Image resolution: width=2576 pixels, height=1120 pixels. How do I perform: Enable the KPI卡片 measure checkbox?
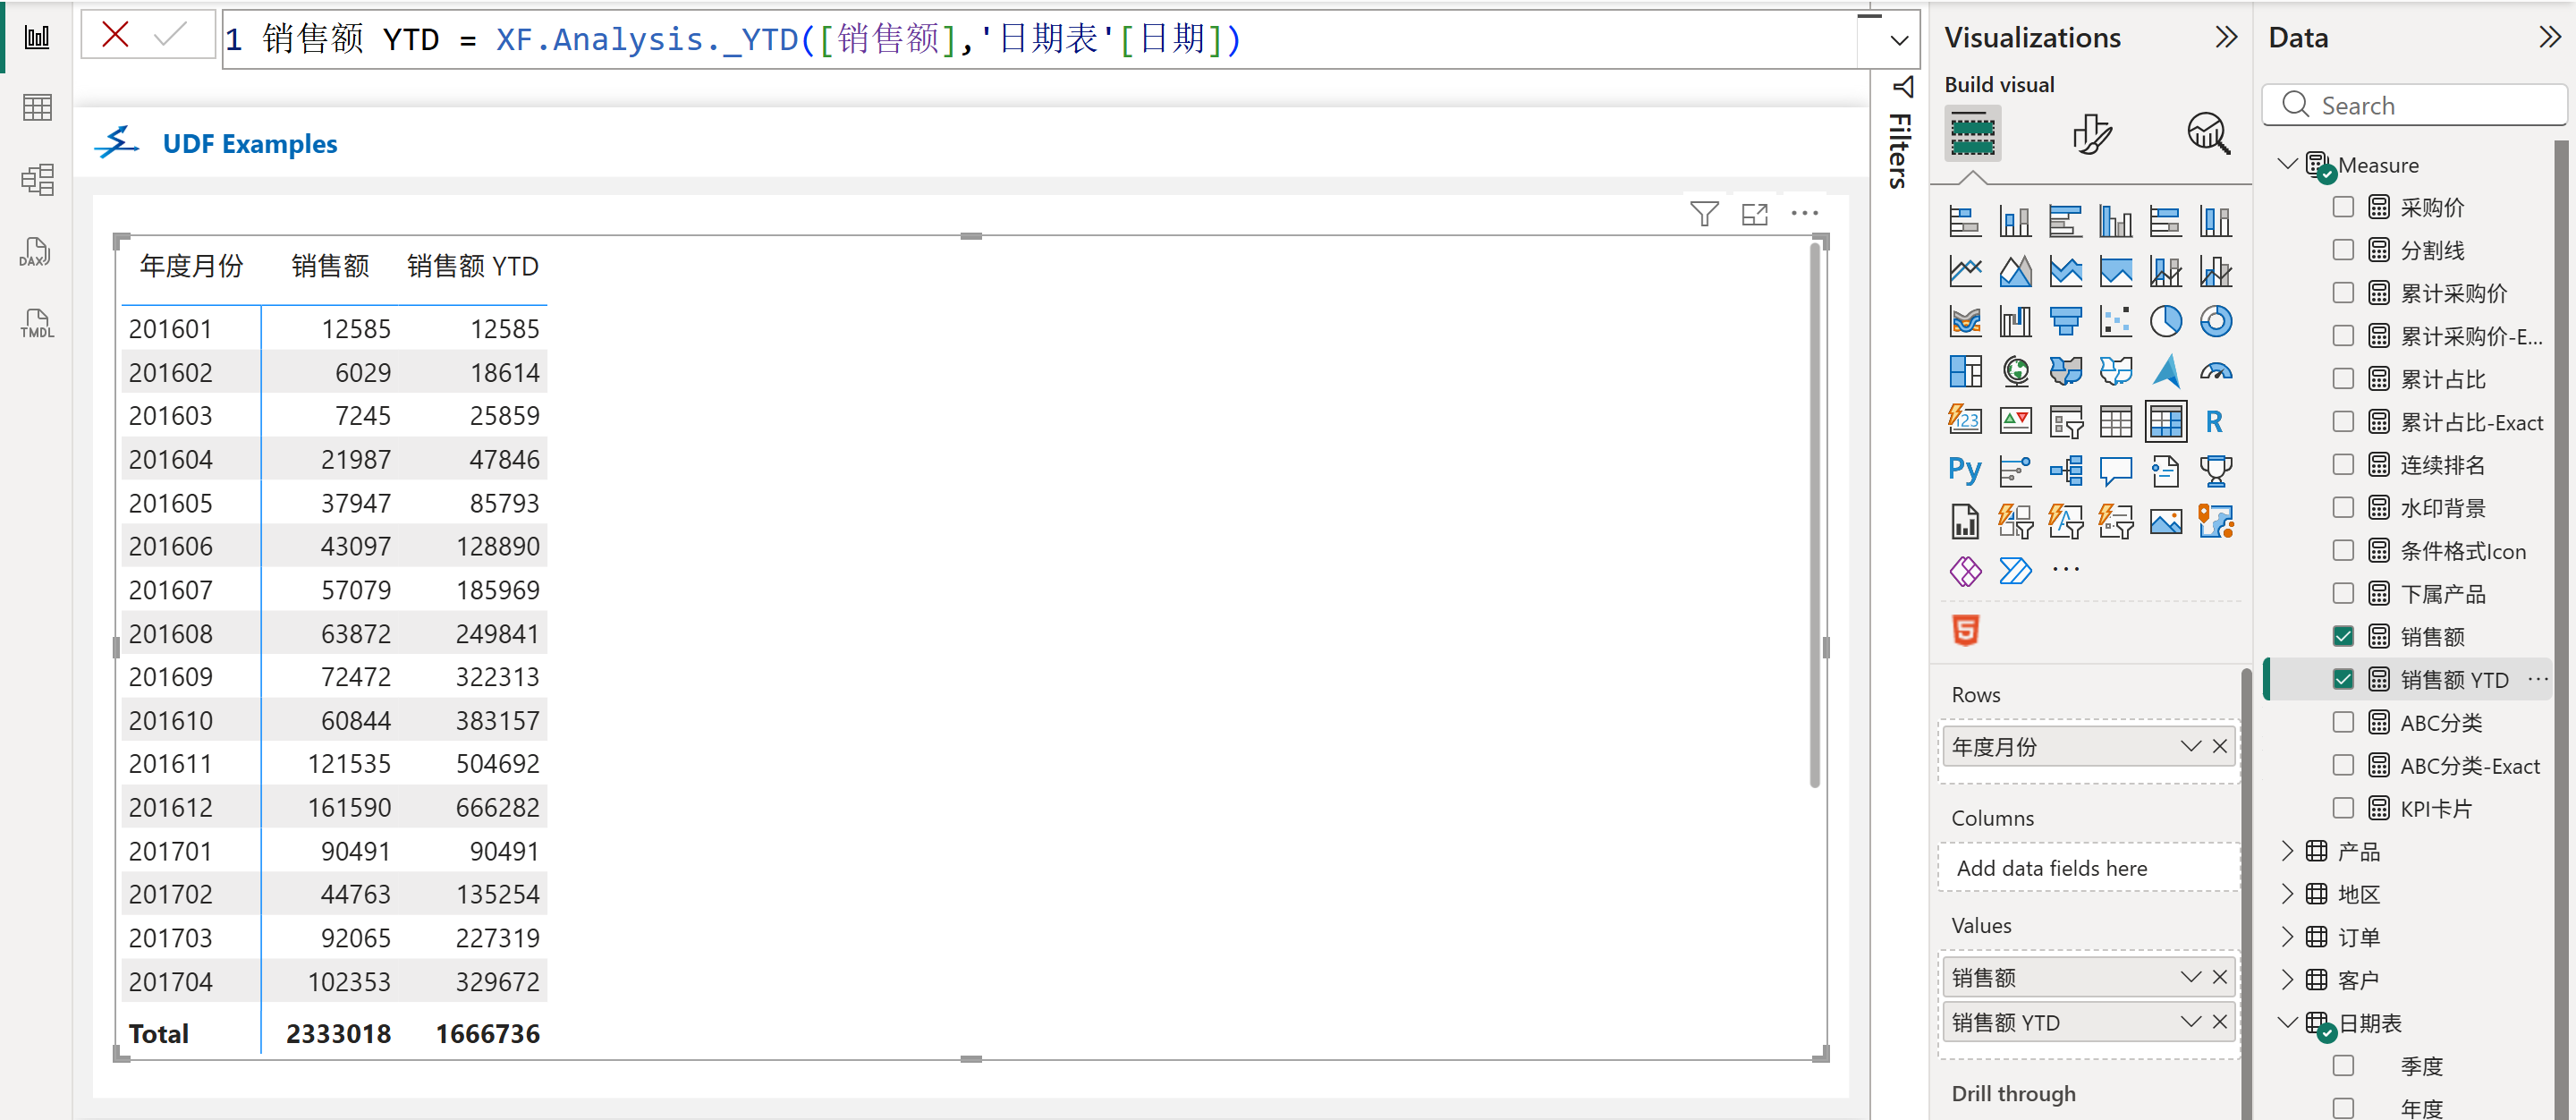tap(2343, 807)
